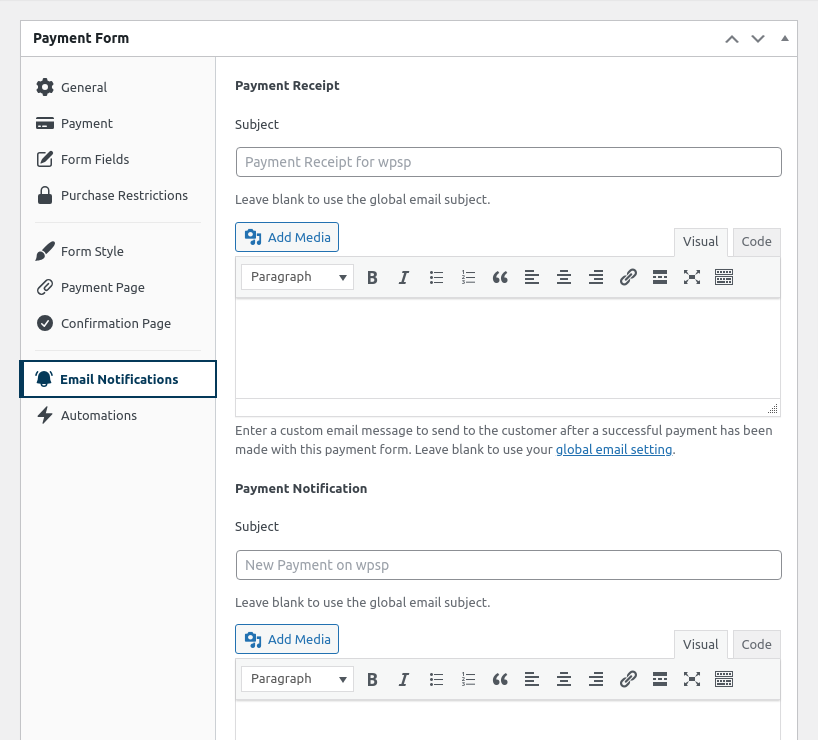The image size is (818, 740).
Task: Insert Read More tag in Payment Receipt editor
Action: [x=660, y=278]
